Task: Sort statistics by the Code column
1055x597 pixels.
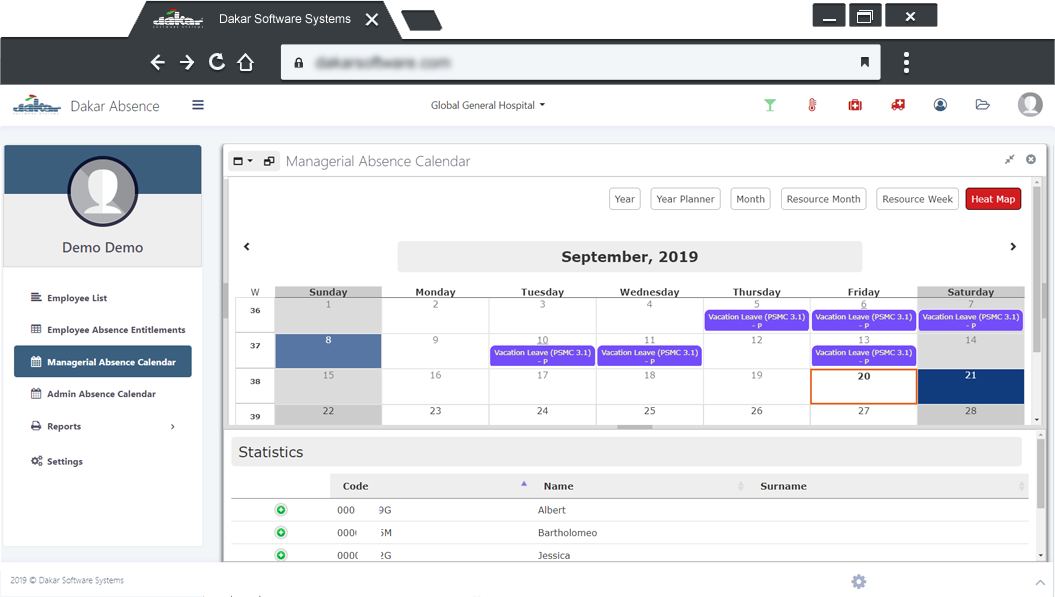Action: click(429, 486)
